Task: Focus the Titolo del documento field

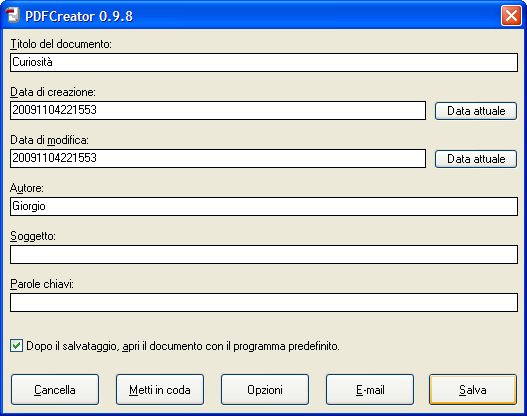Action: 264,63
